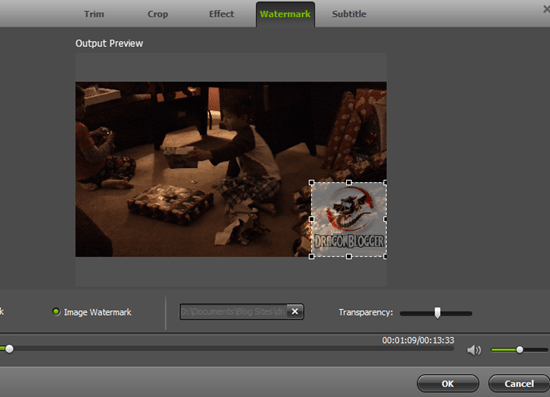Viewport: 550px width, 397px height.
Task: Click the Transparency label
Action: point(366,312)
